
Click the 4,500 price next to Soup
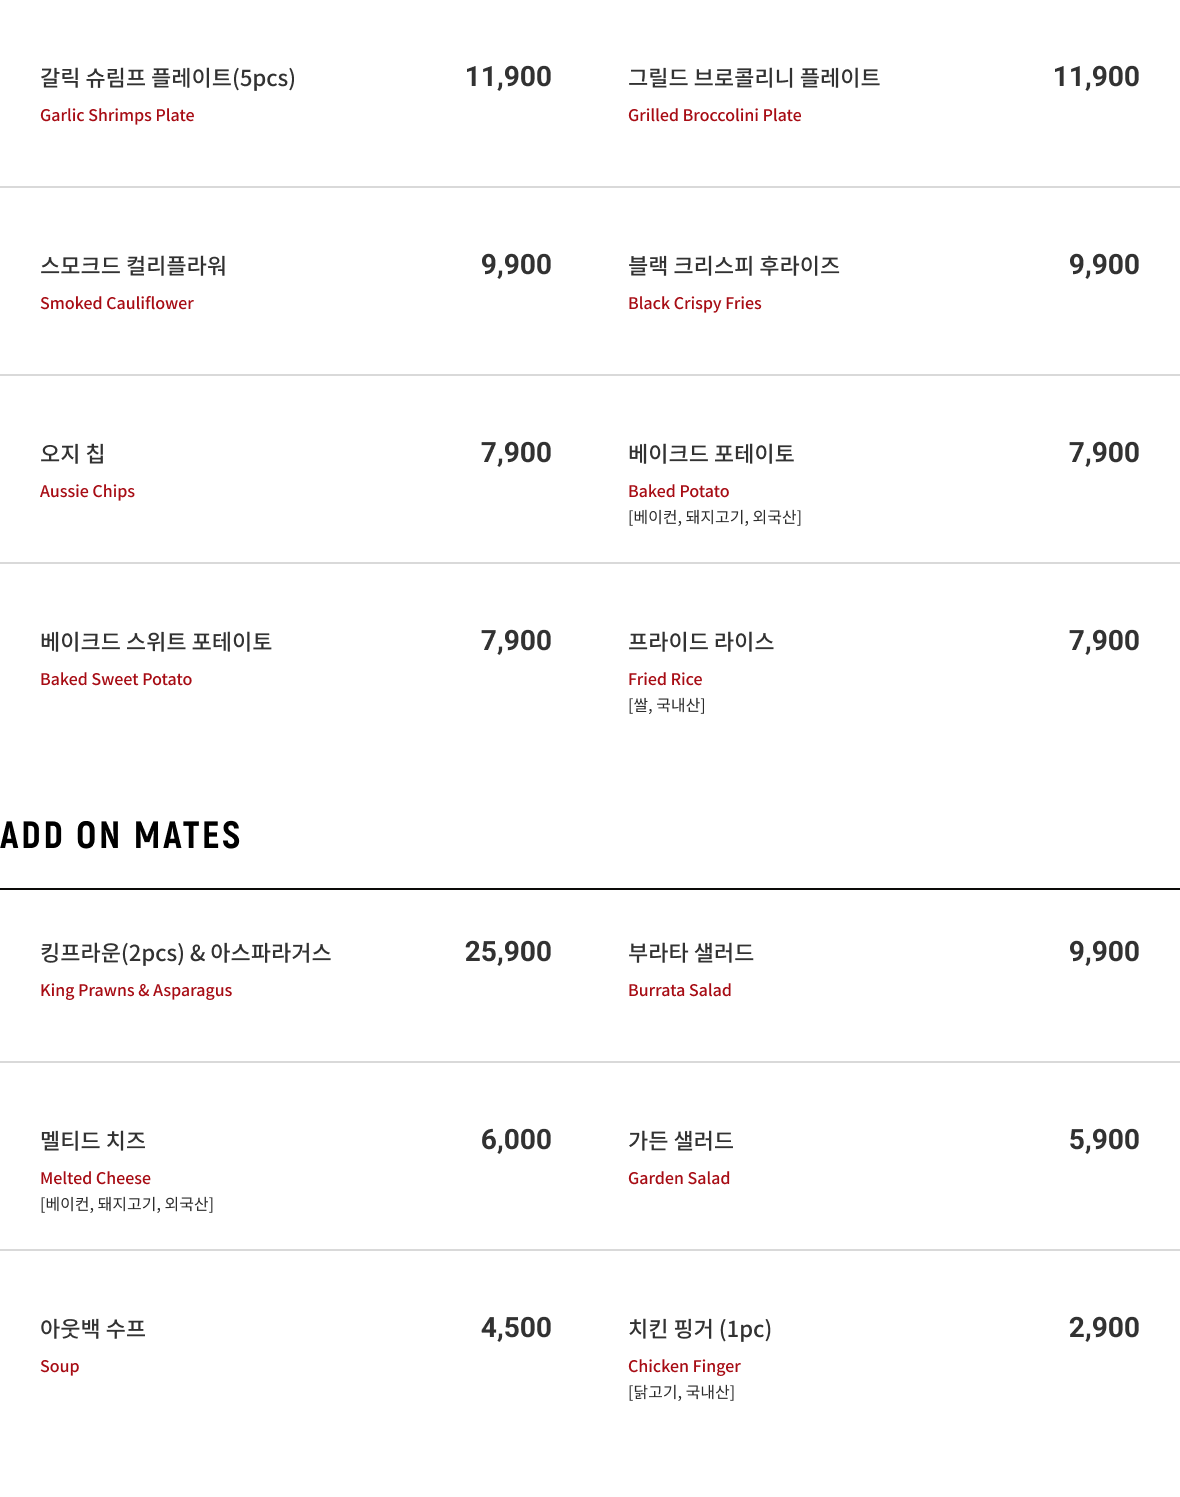pyautogui.click(x=516, y=1327)
